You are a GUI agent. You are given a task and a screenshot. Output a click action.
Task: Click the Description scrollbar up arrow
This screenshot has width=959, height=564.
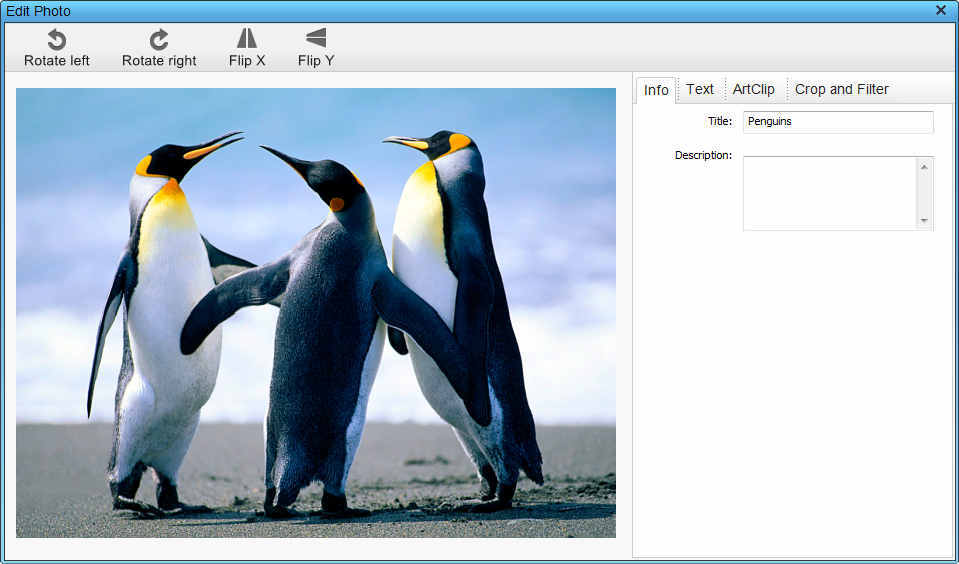pyautogui.click(x=924, y=166)
